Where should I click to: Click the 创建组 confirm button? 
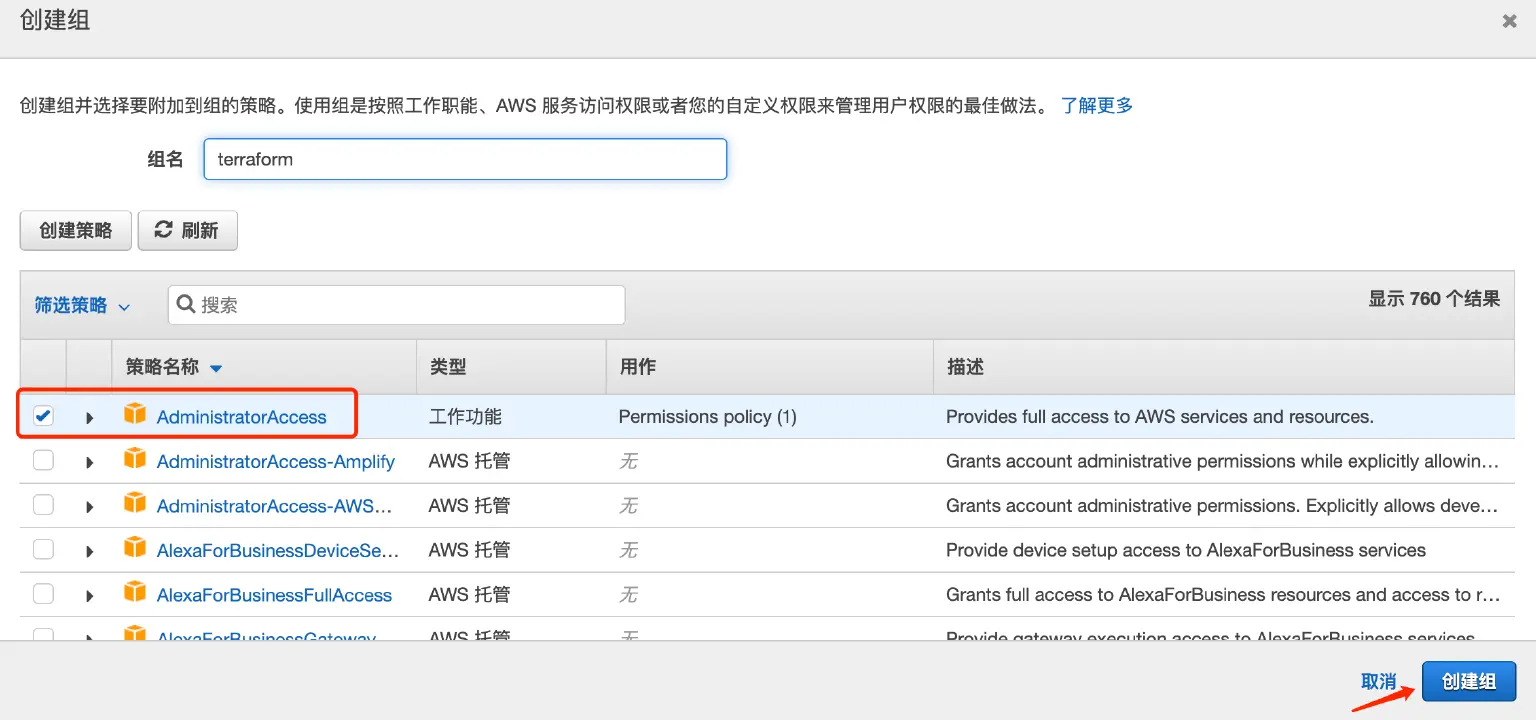click(x=1467, y=681)
